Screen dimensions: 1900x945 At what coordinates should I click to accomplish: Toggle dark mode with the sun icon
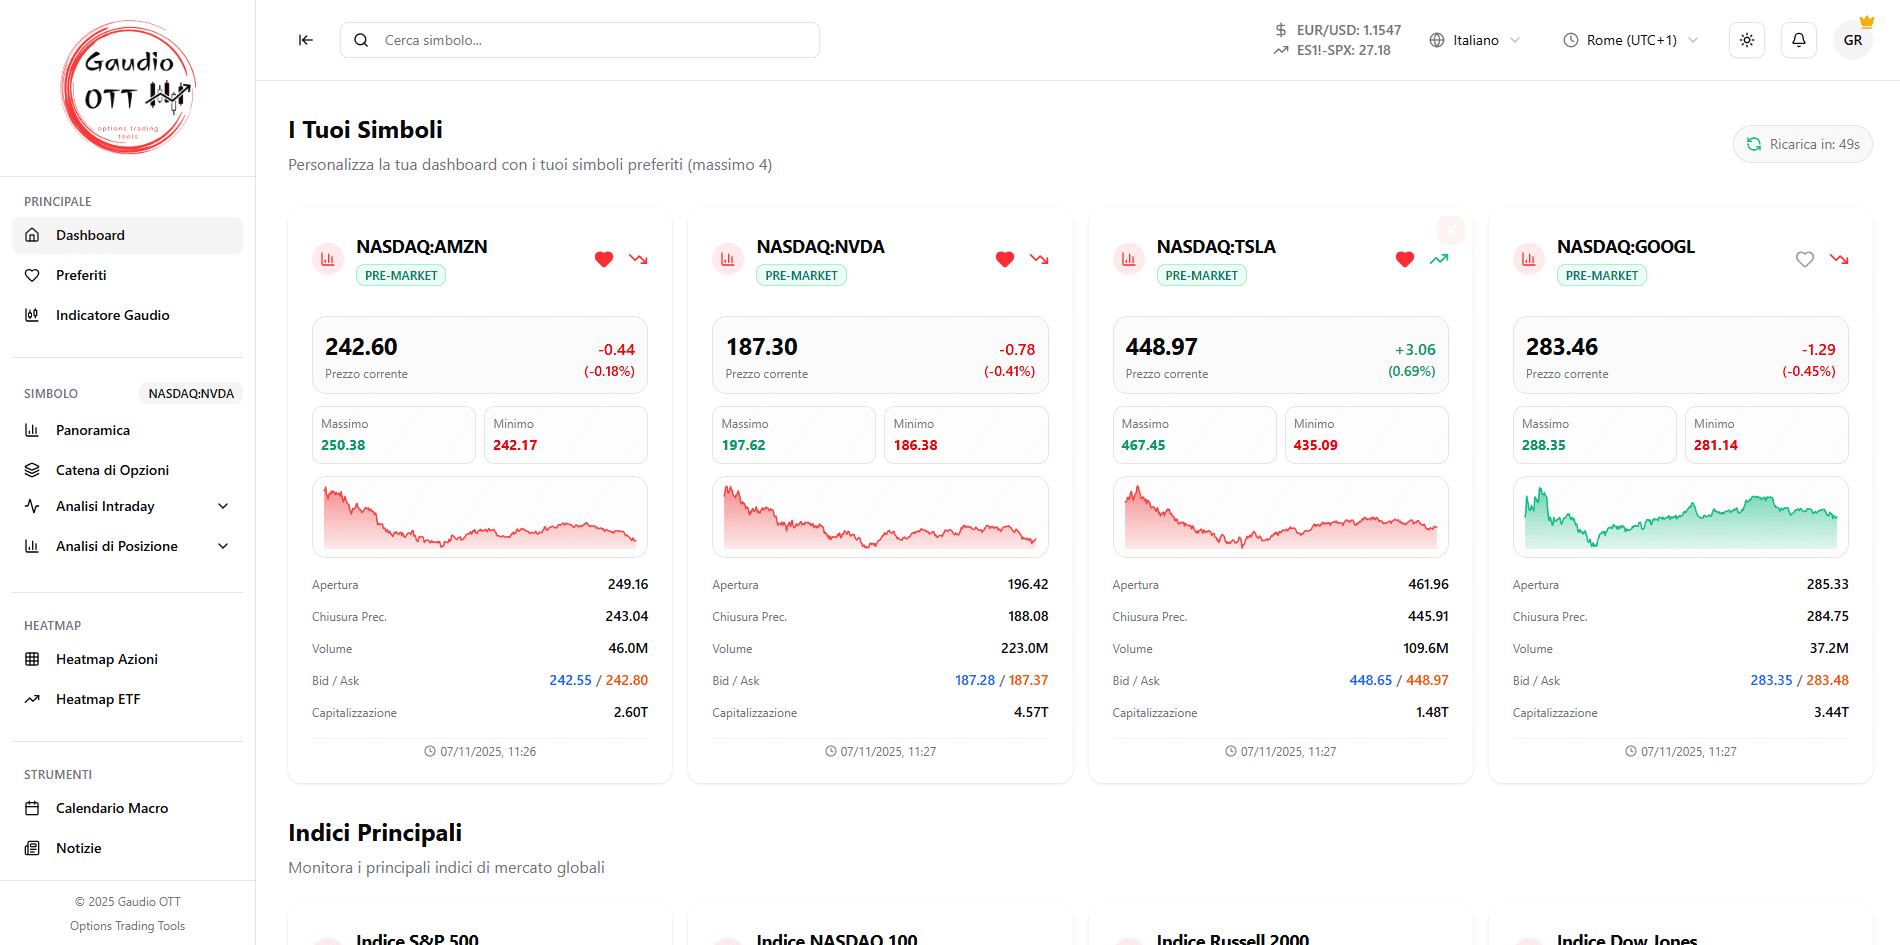(1746, 39)
